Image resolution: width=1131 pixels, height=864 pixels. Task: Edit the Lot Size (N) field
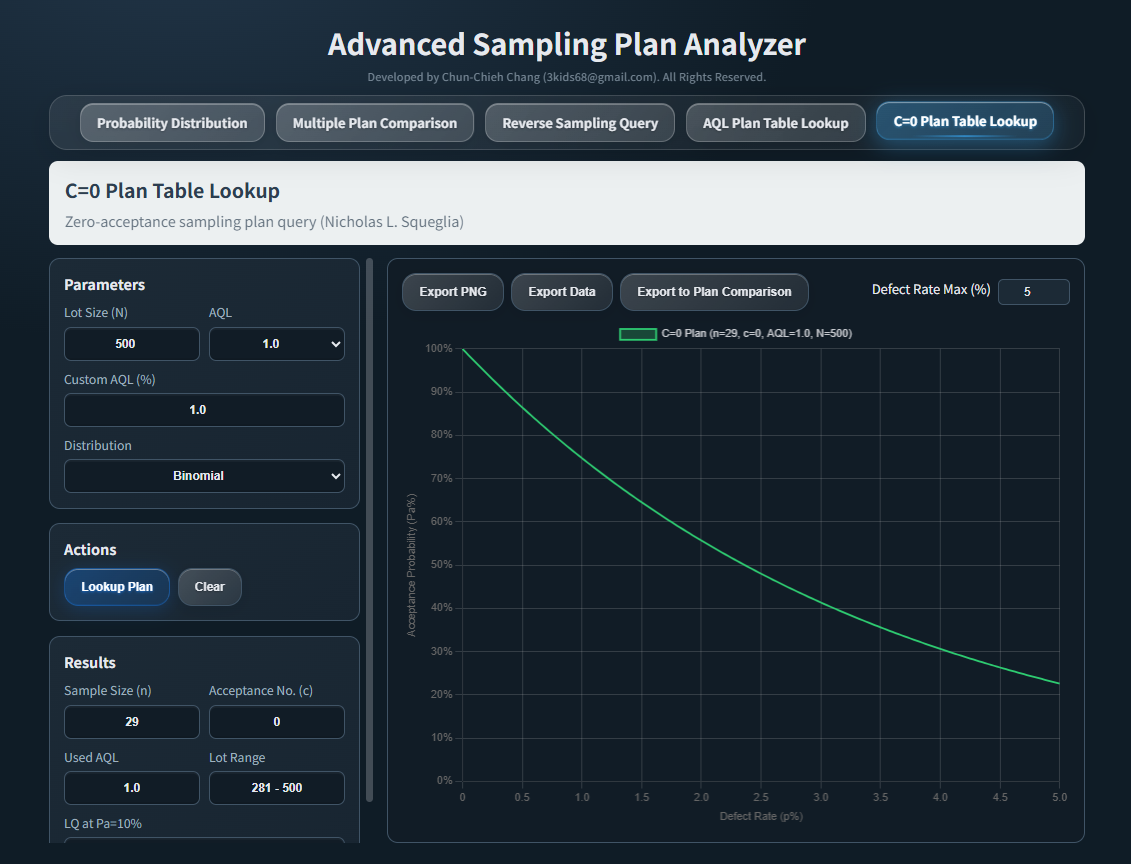click(131, 343)
